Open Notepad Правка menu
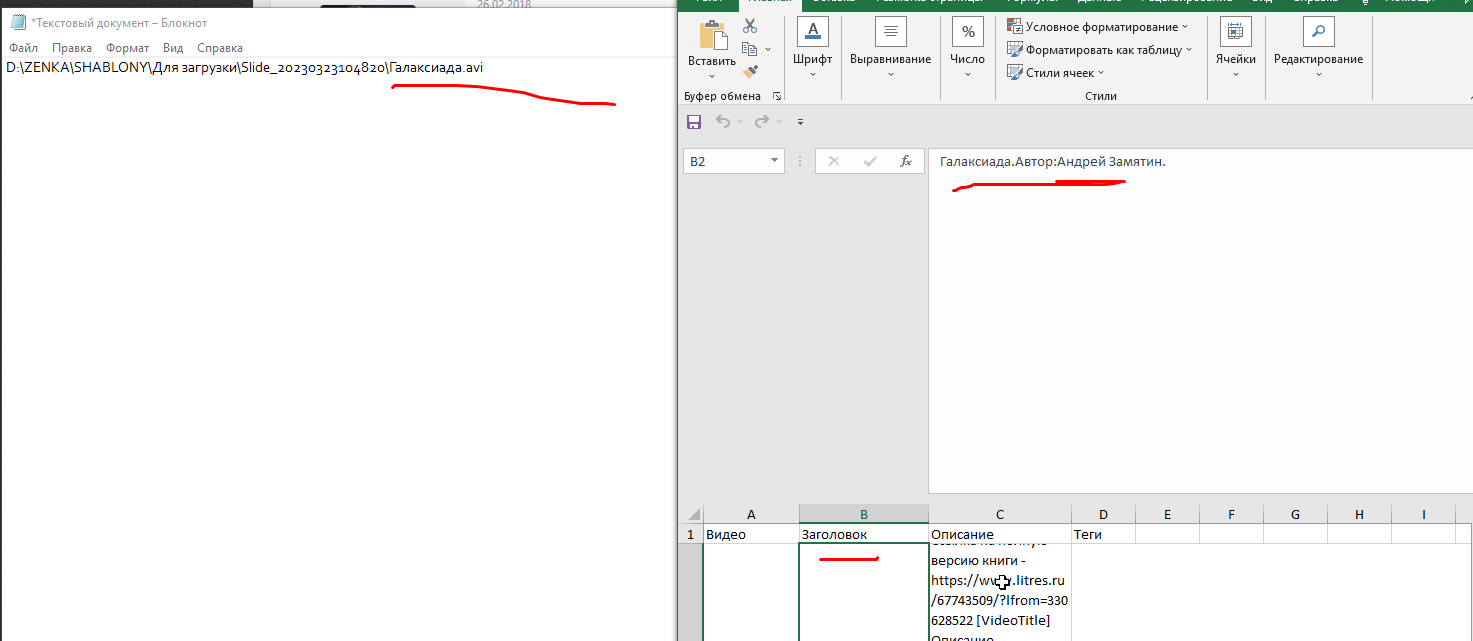This screenshot has height=641, width=1473. [72, 48]
